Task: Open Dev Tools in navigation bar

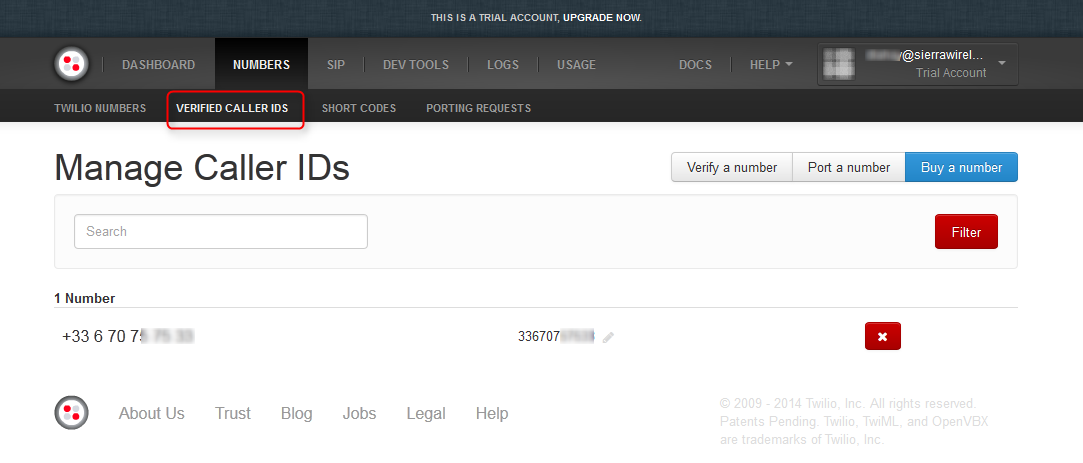Action: point(416,65)
